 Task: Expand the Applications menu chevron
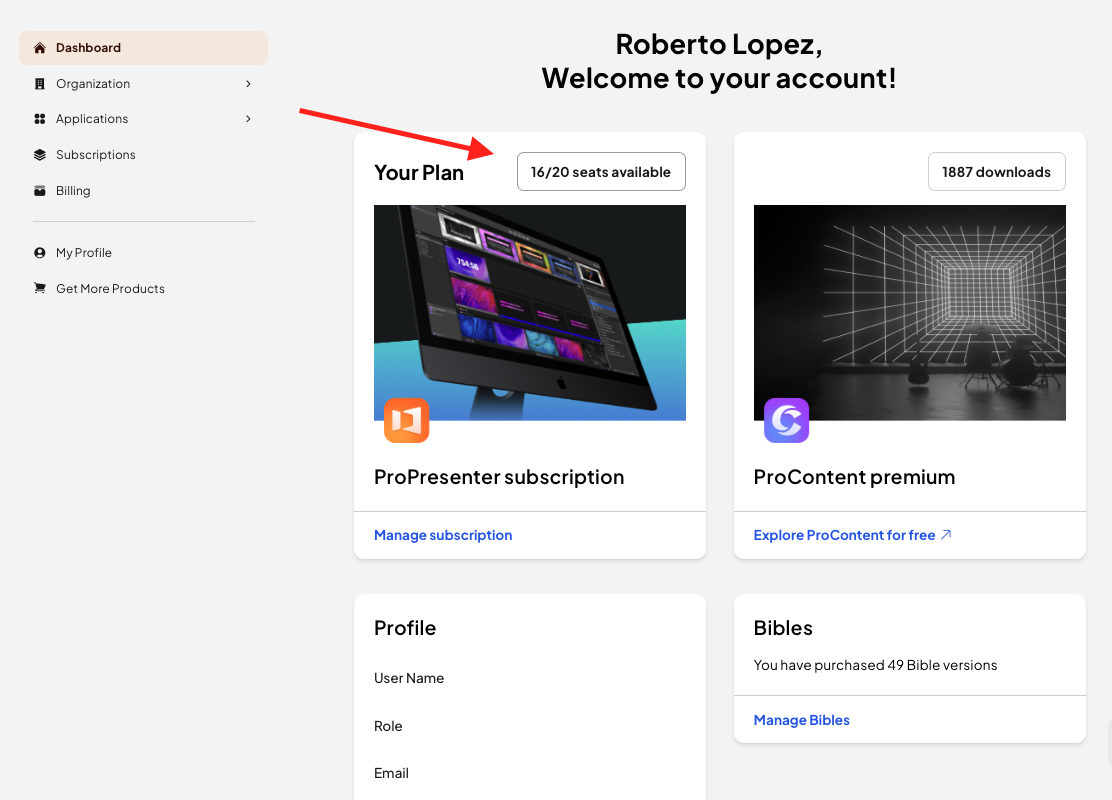248,118
